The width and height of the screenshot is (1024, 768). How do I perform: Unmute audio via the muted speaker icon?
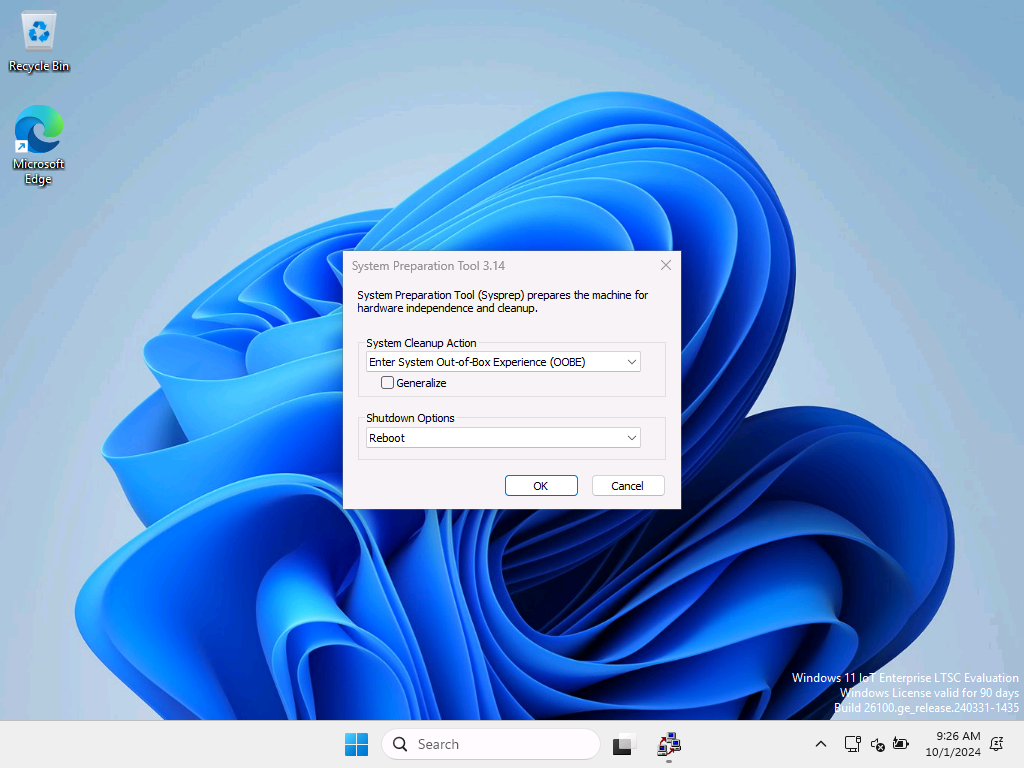click(876, 745)
